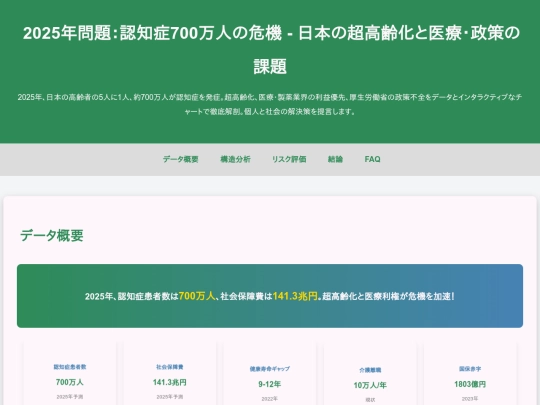Image resolution: width=540 pixels, height=405 pixels.
Task: Select the 介護離職 stat card
Action: 370,374
